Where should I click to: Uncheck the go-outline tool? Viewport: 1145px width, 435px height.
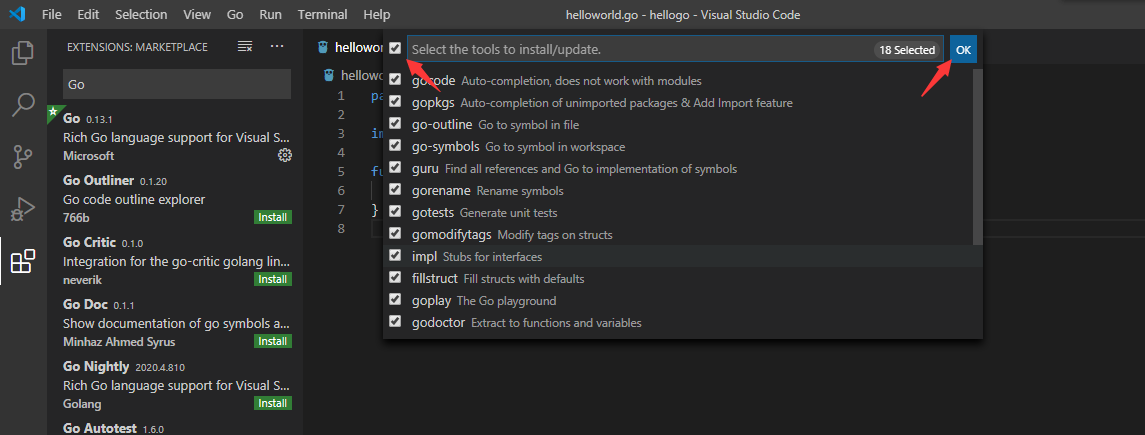[395, 123]
